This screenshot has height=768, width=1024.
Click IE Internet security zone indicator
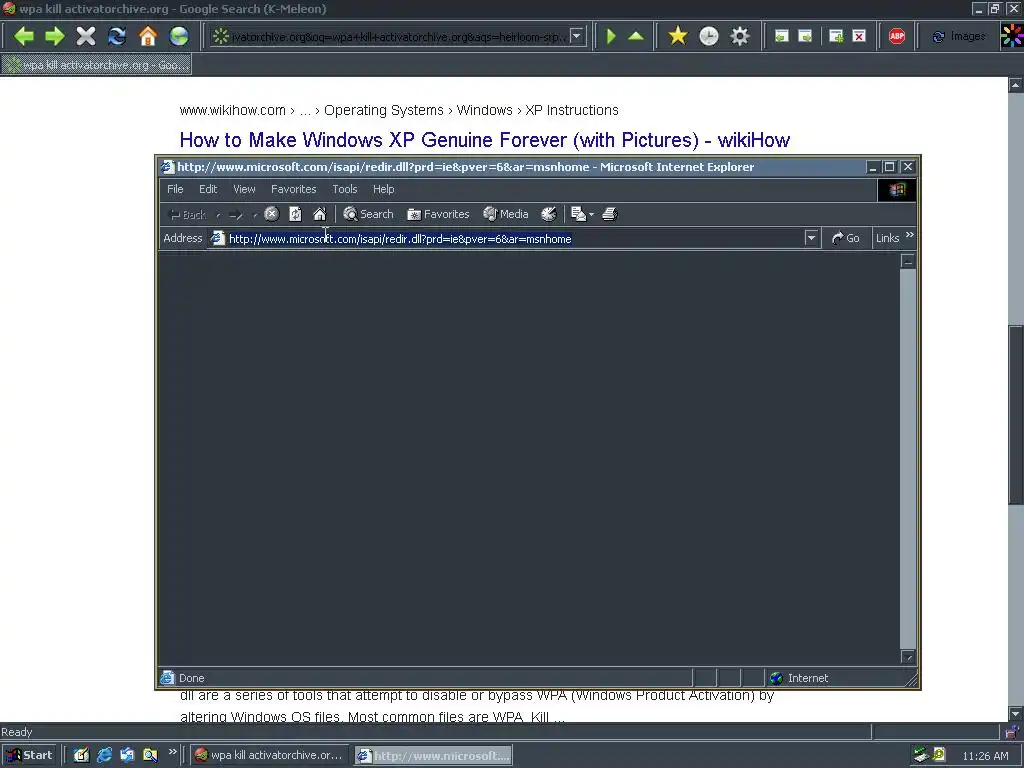pyautogui.click(x=799, y=678)
